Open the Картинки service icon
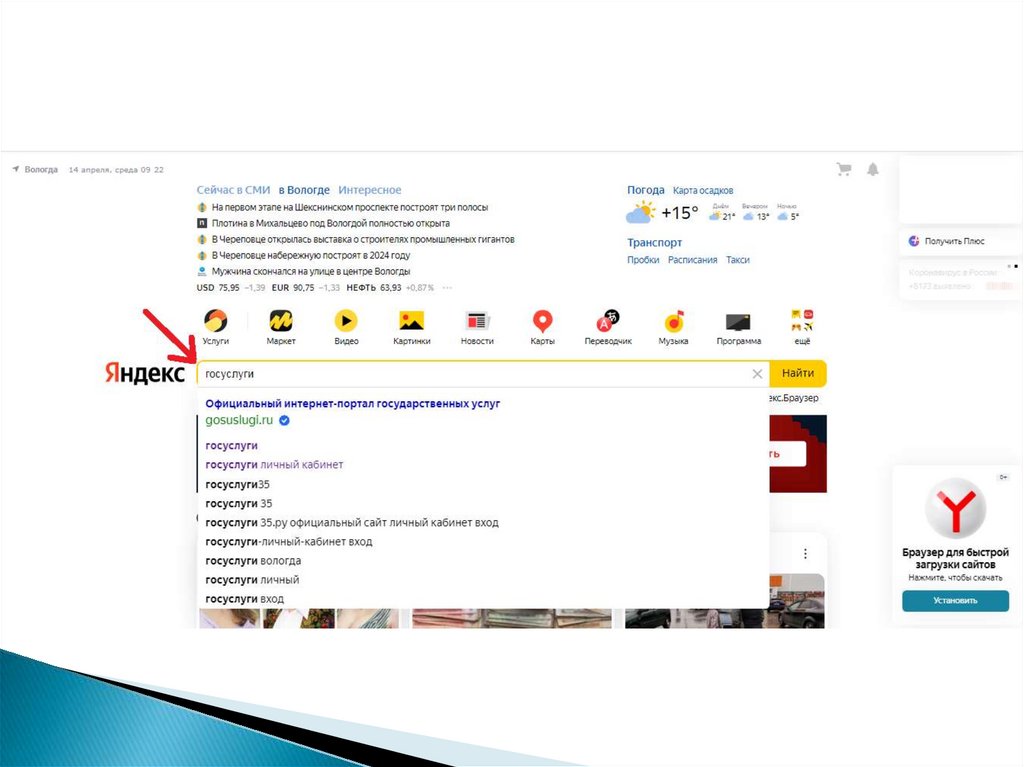The height and width of the screenshot is (767, 1024). [x=411, y=321]
